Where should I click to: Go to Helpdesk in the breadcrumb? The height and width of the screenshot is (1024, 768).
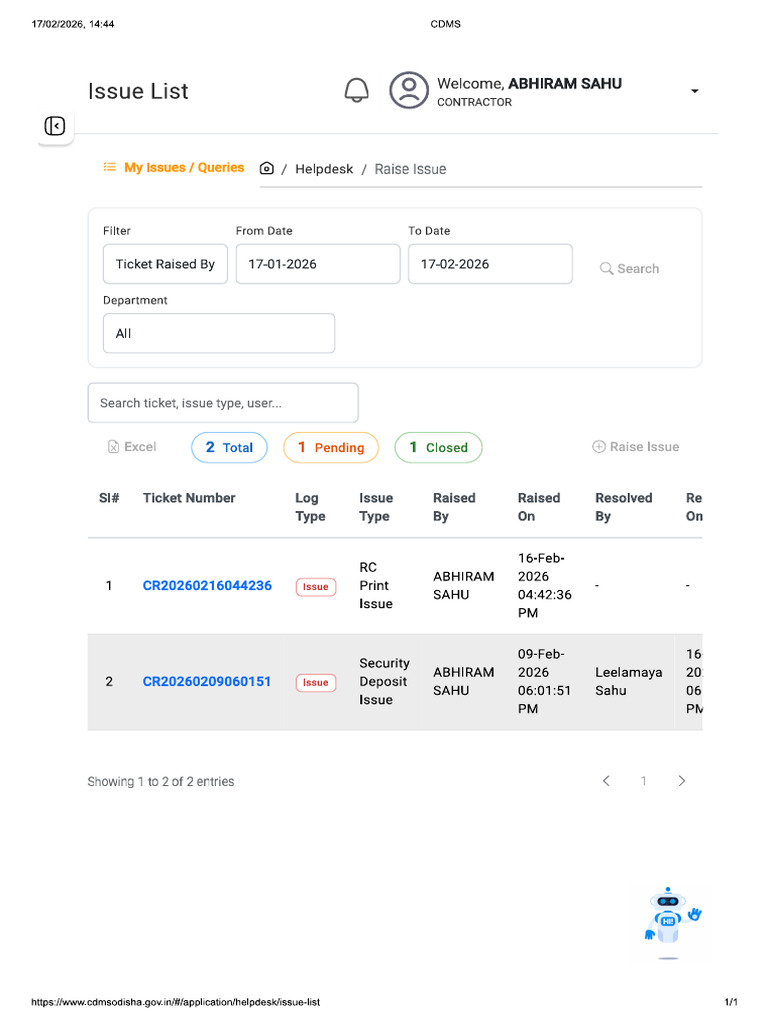coord(324,169)
